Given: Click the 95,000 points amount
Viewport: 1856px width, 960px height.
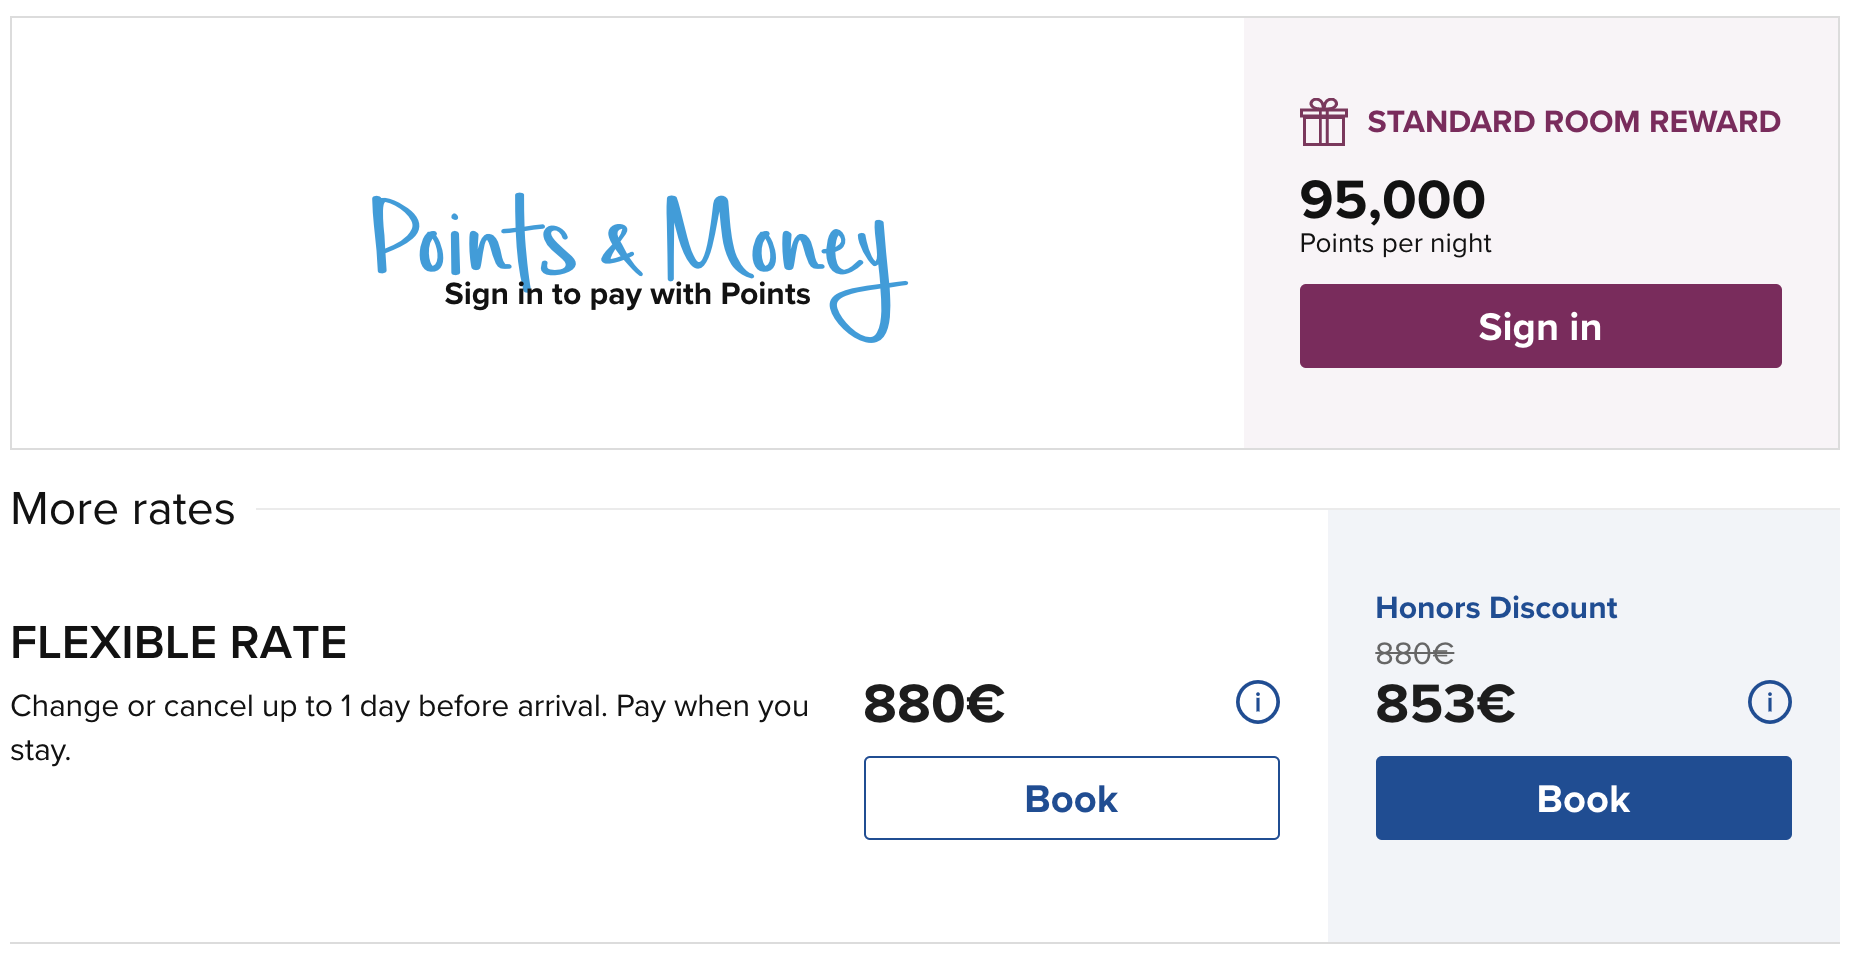Looking at the screenshot, I should (1392, 200).
